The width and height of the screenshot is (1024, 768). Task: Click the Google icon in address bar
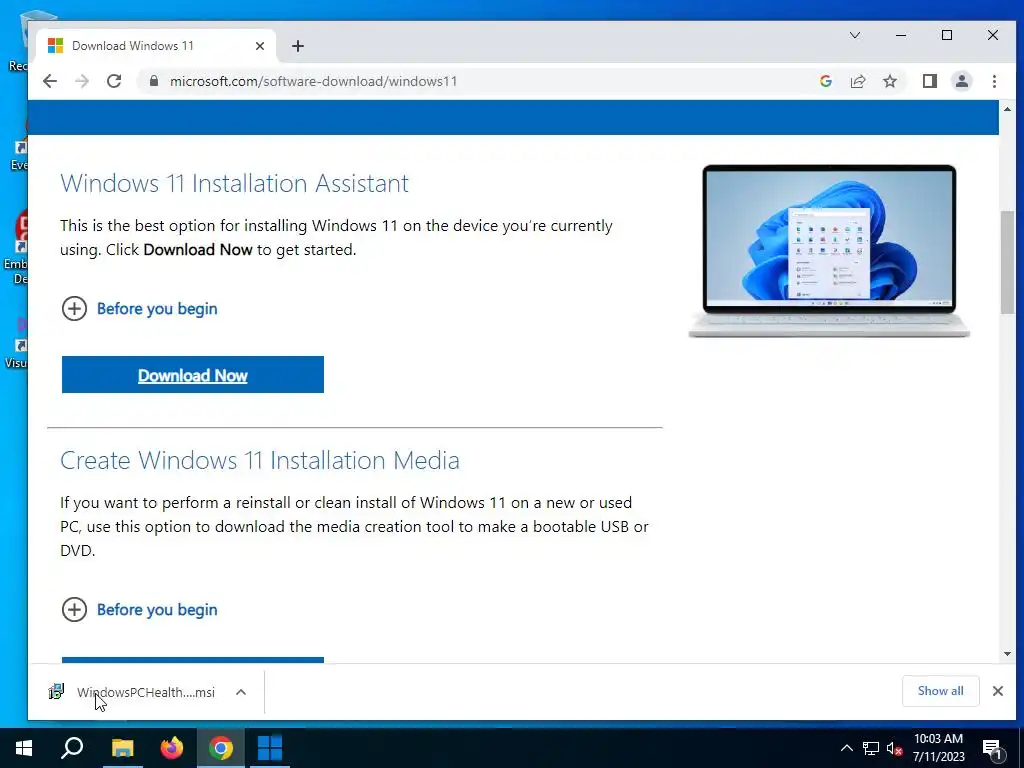(825, 81)
